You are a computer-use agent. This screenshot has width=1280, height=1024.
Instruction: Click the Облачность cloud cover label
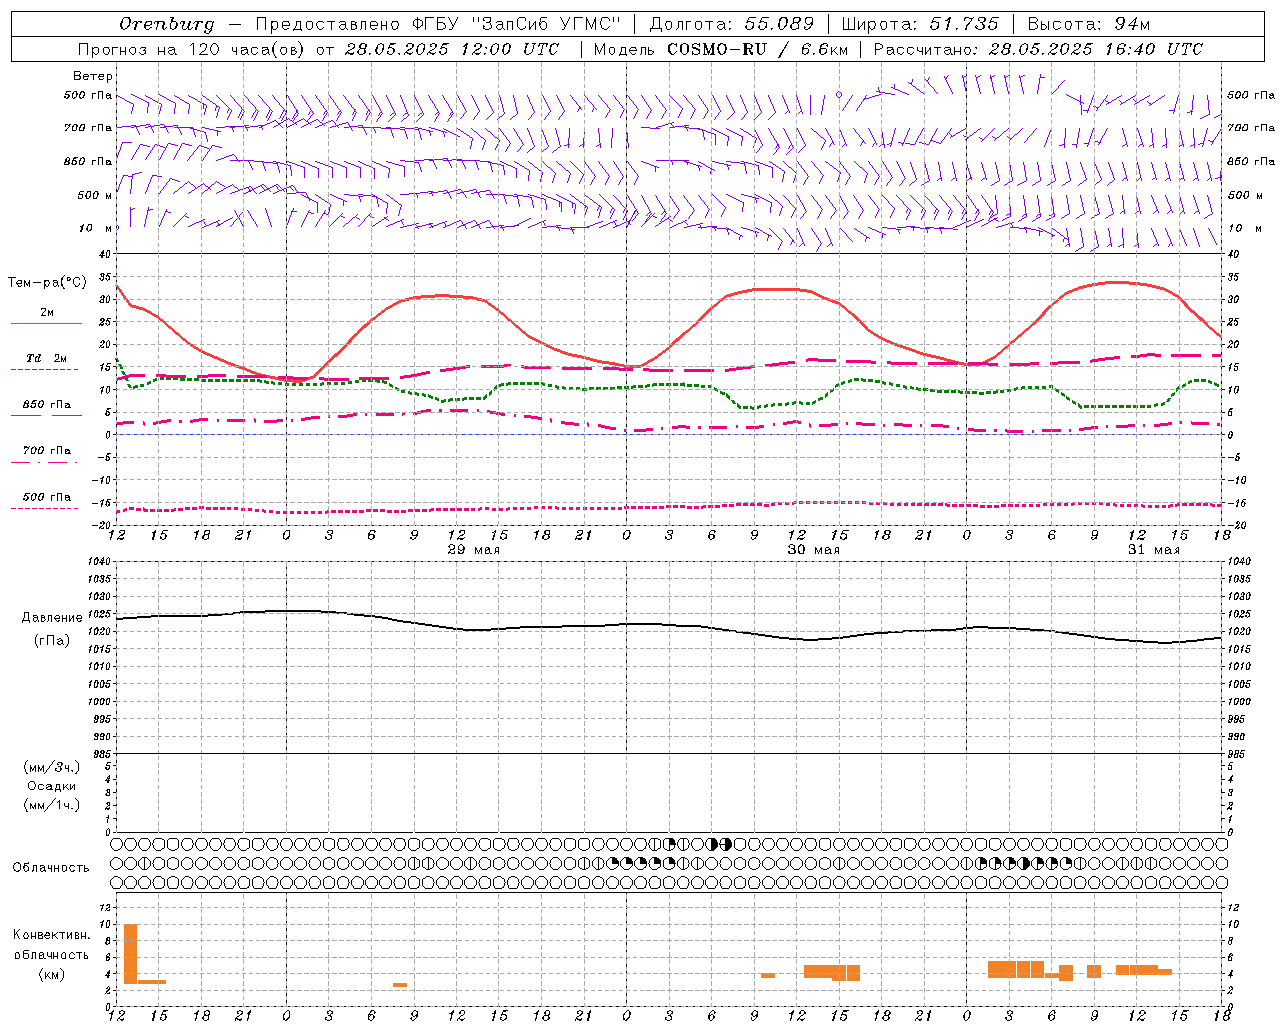click(51, 868)
